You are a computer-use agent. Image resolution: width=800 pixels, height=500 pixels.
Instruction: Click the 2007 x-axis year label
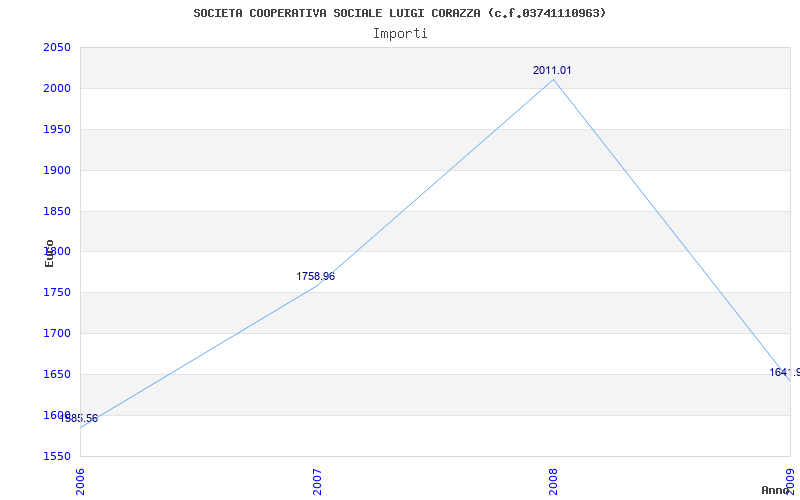coord(317,482)
